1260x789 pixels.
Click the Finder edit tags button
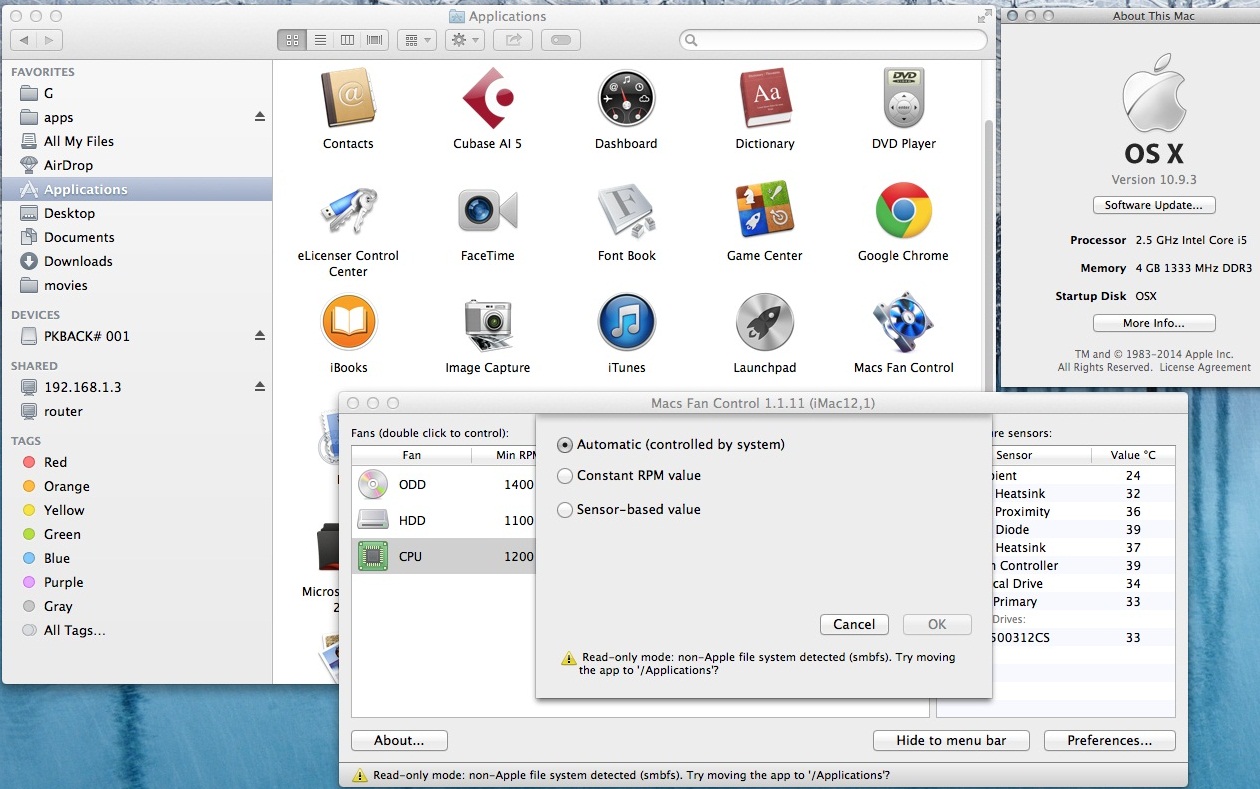(562, 40)
